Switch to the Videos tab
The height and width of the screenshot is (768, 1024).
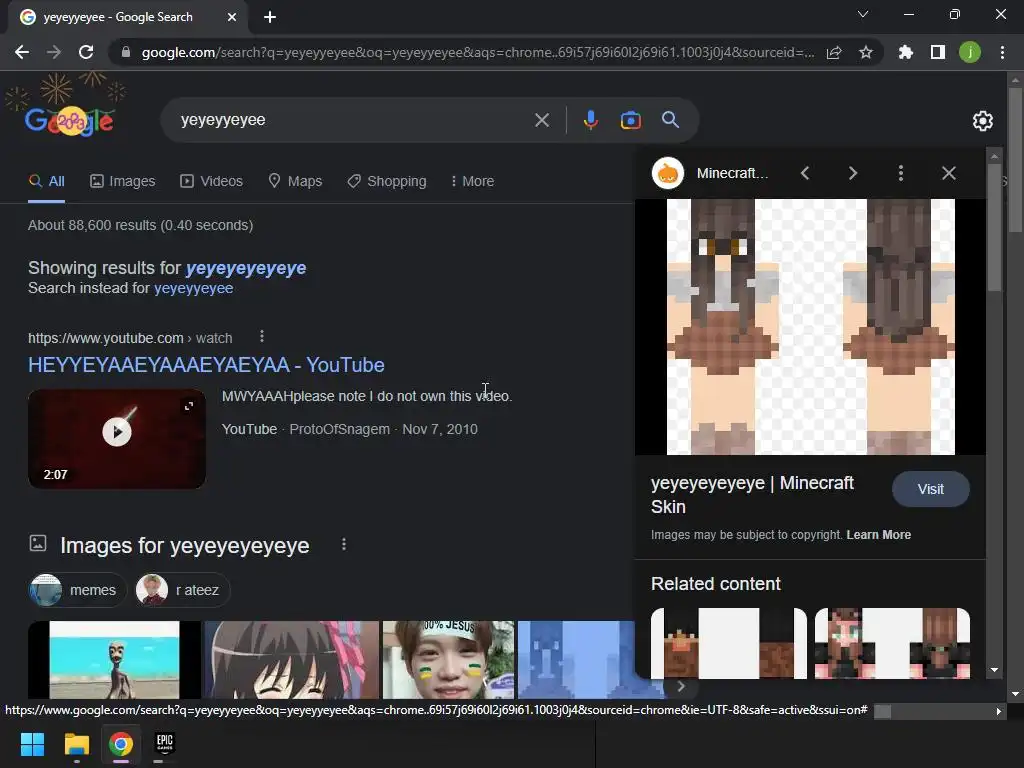point(212,181)
